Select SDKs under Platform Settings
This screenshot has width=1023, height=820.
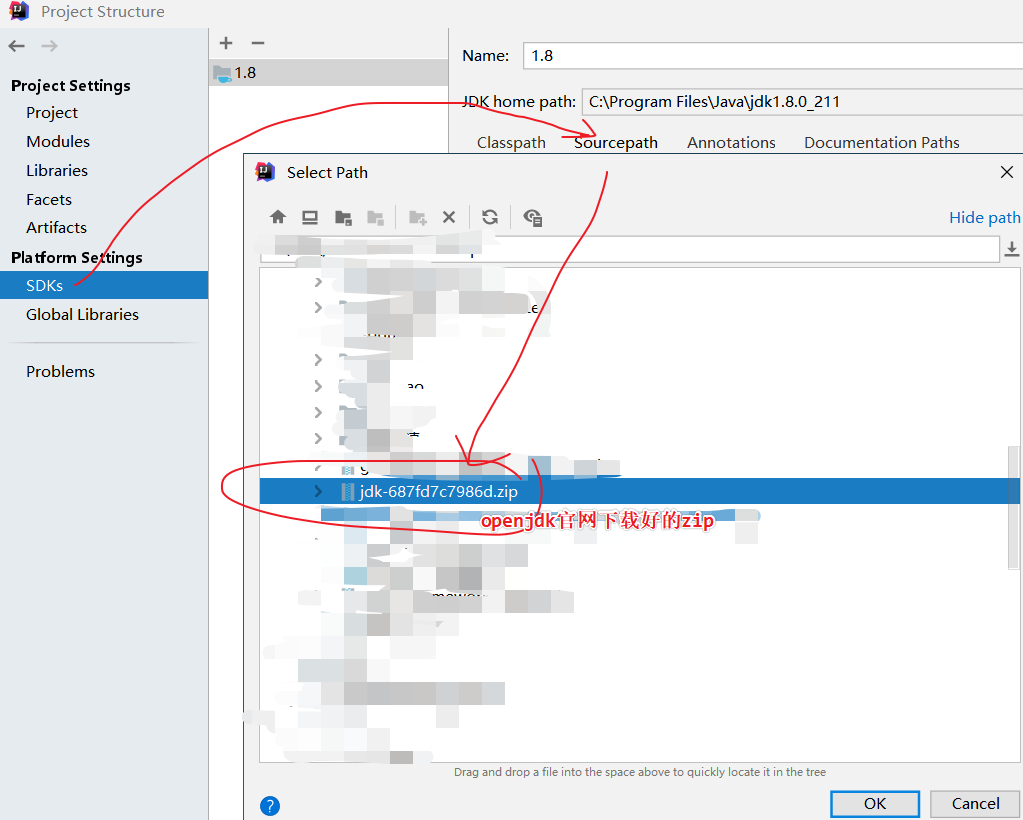pyautogui.click(x=104, y=285)
